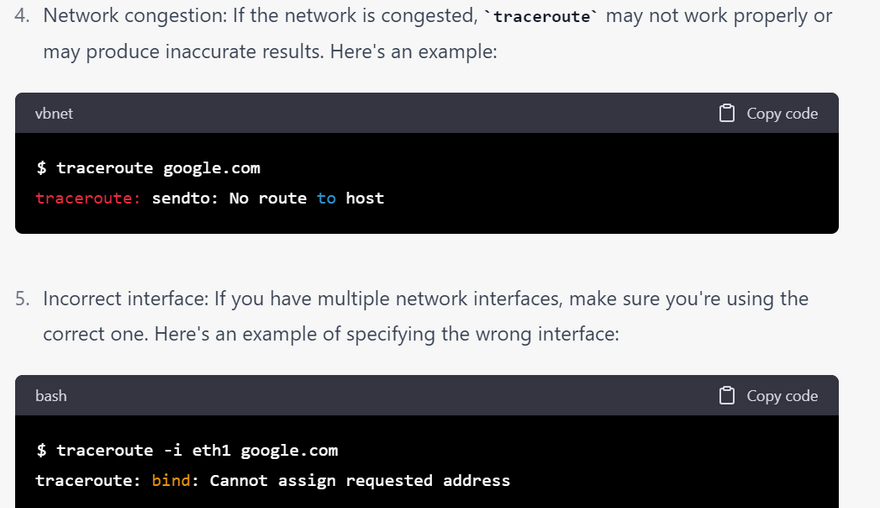The height and width of the screenshot is (508, 880).
Task: Click the inline `traceroute` code in item 4
Action: point(539,17)
